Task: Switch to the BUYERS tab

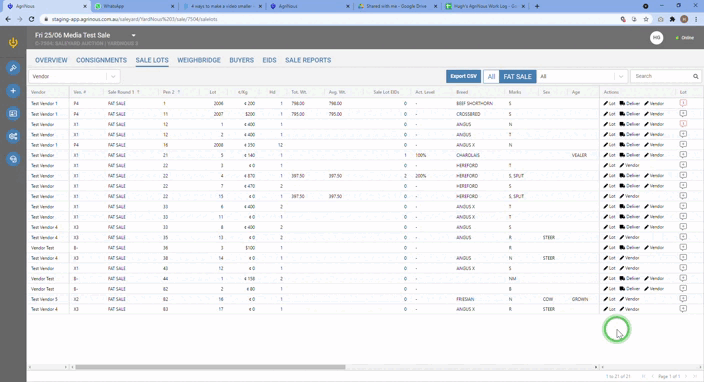Action: click(242, 60)
